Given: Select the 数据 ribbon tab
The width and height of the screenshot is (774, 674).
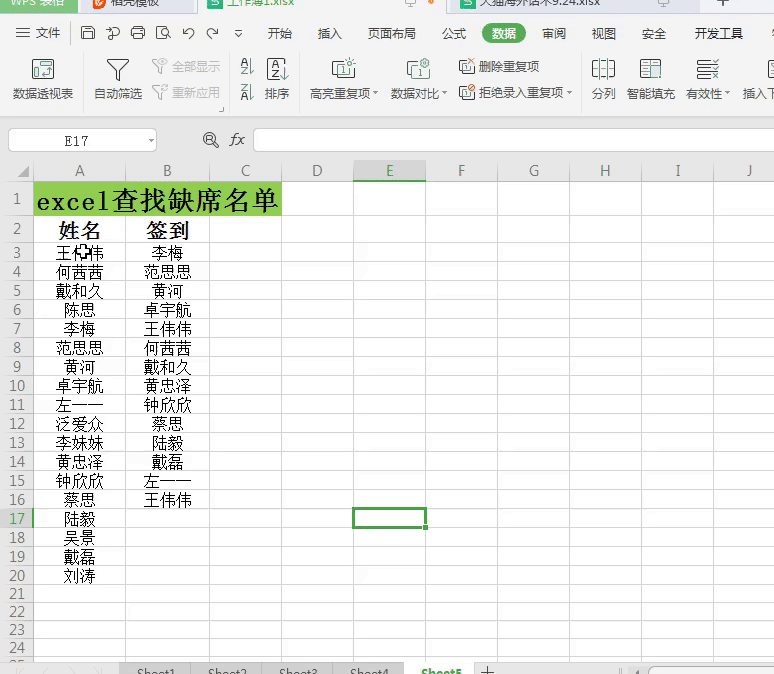Looking at the screenshot, I should pos(503,33).
